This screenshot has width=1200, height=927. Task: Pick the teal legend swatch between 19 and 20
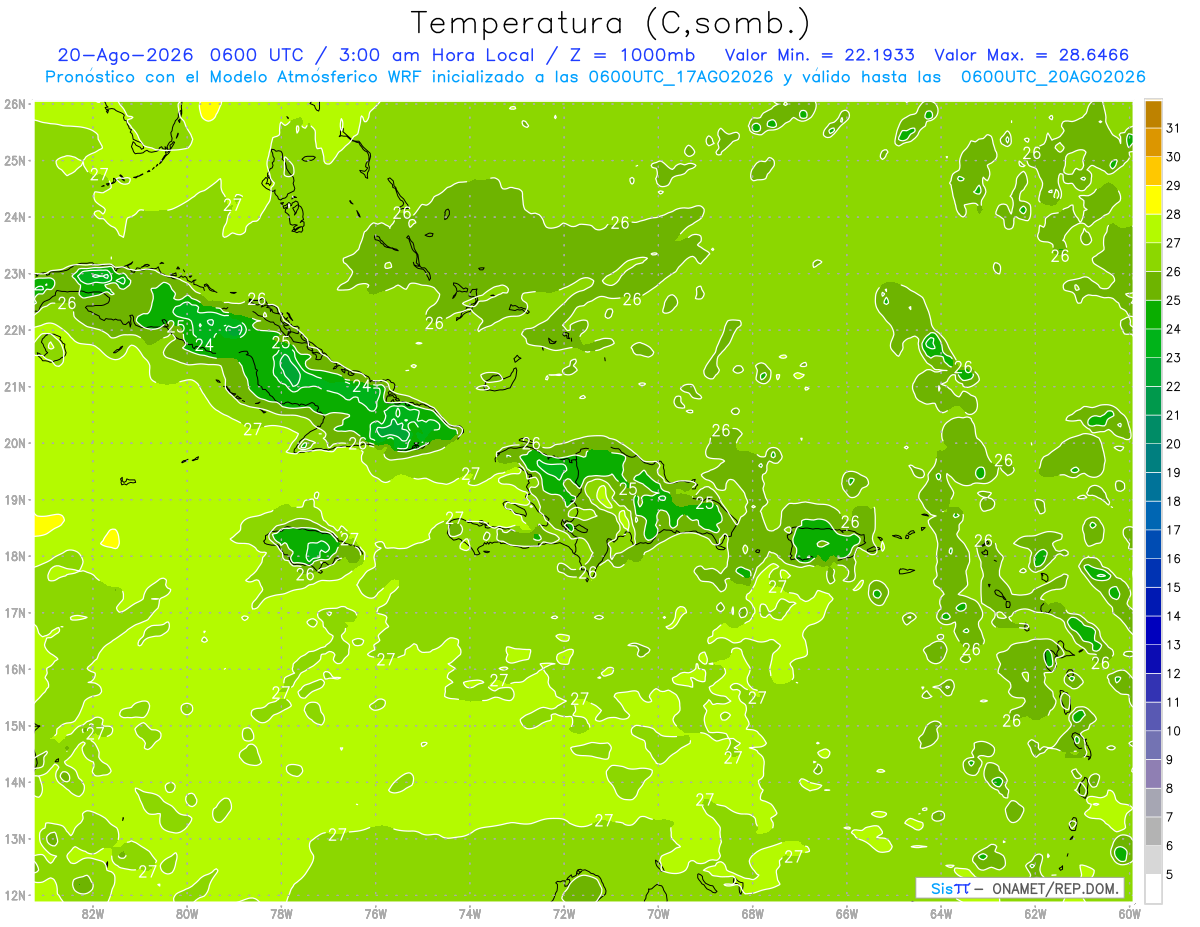(1153, 458)
